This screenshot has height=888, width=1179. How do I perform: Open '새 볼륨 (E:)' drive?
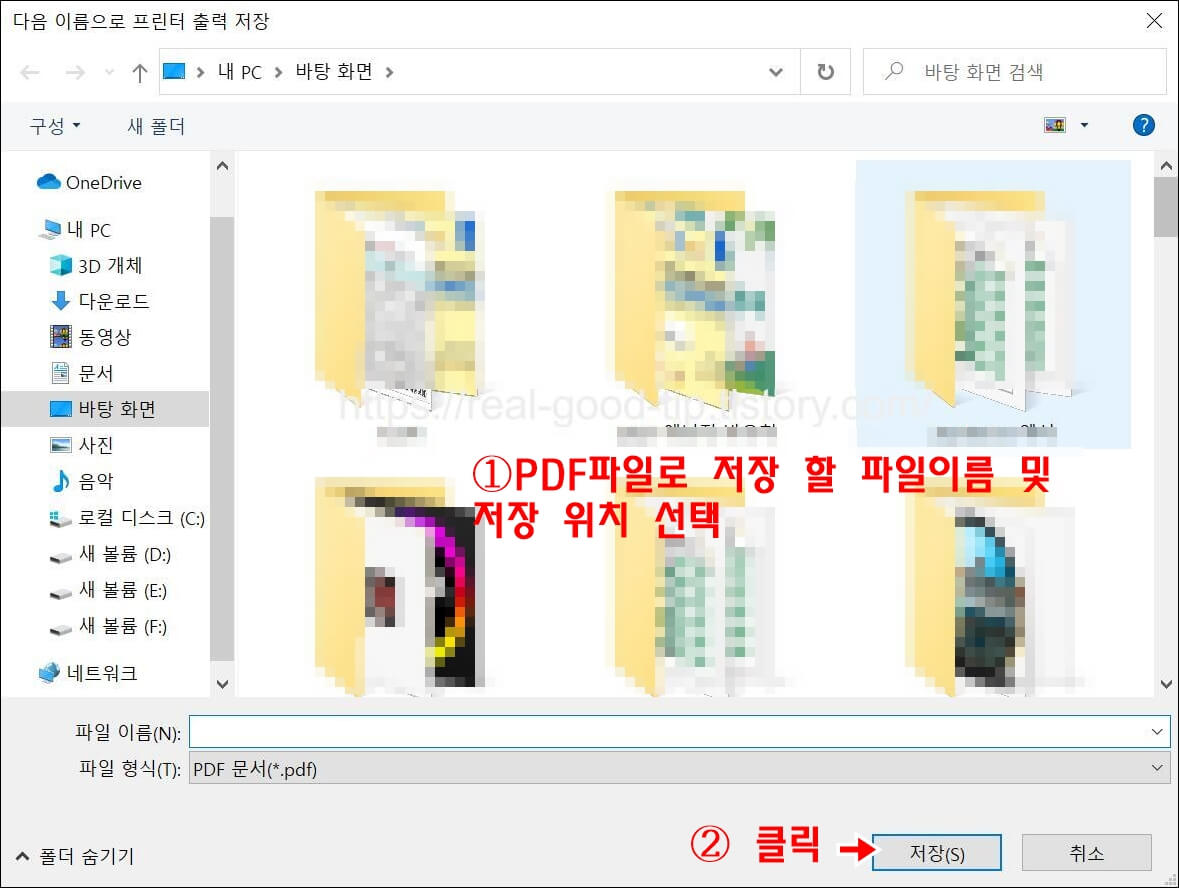[x=123, y=590]
